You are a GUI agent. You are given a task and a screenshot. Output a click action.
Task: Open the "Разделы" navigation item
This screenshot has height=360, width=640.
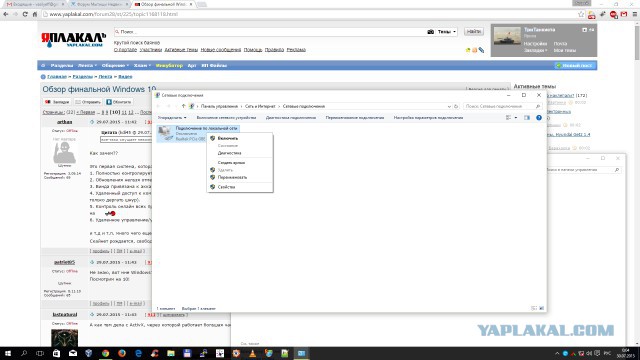coord(62,65)
